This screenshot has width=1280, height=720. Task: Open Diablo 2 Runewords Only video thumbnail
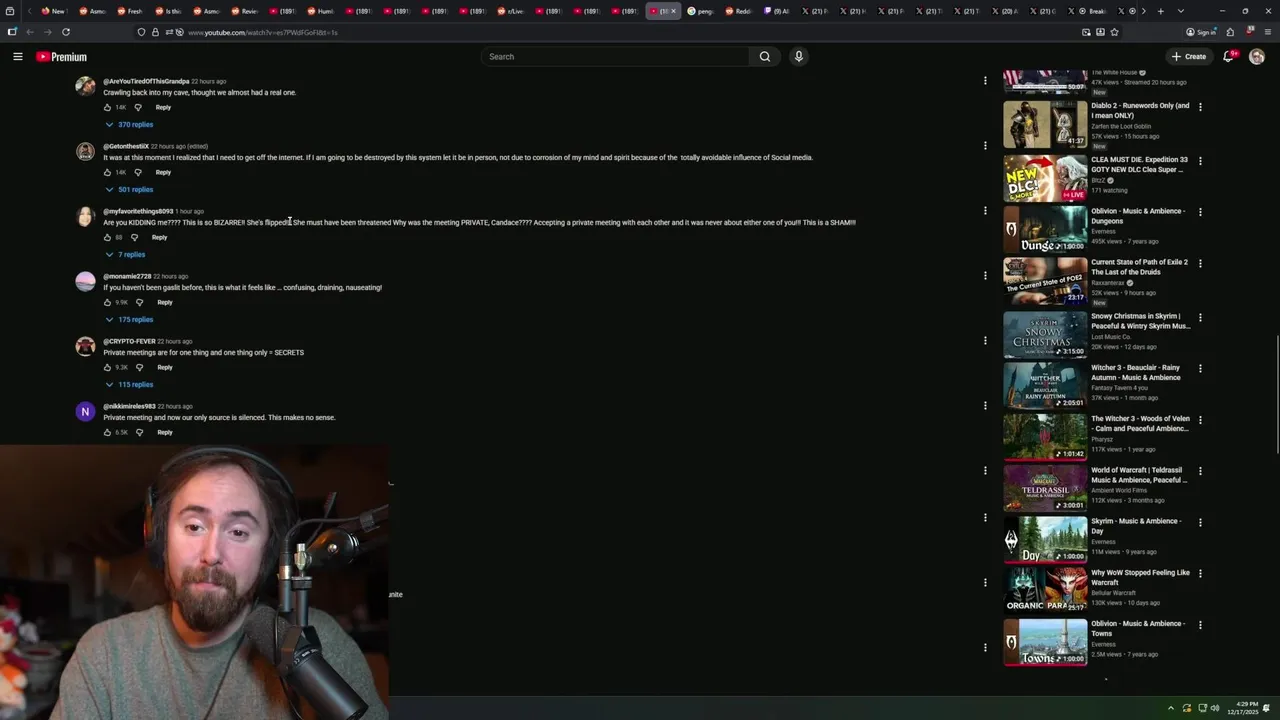(1045, 124)
